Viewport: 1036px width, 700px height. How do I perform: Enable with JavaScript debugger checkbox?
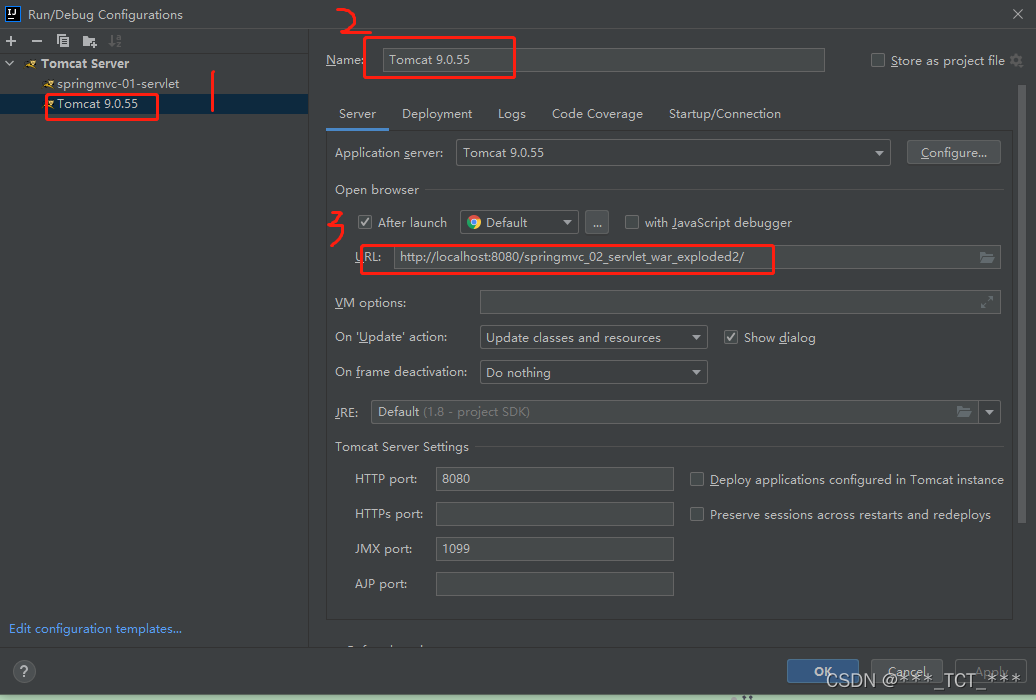click(x=632, y=222)
